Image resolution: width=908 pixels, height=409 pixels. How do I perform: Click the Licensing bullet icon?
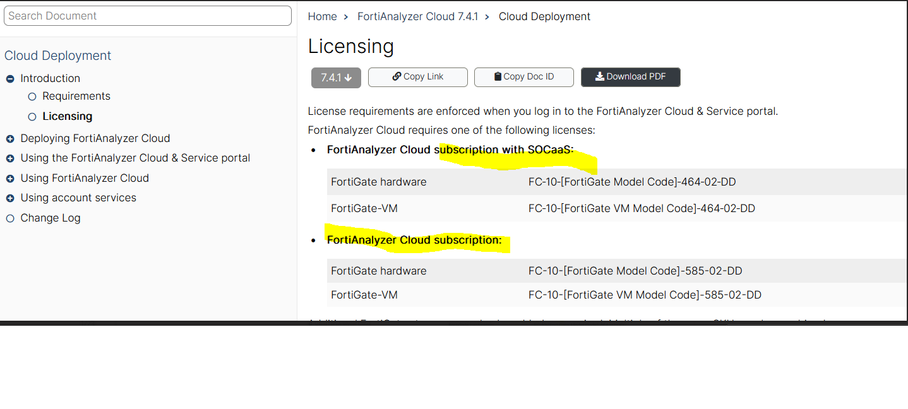[32, 117]
